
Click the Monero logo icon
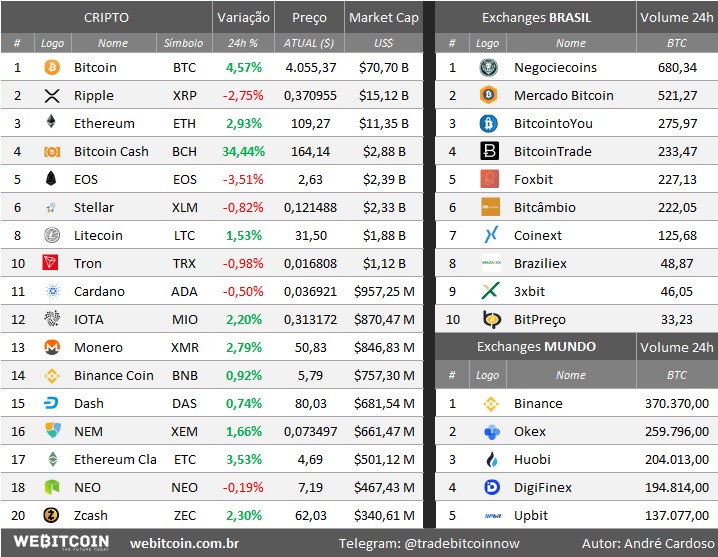click(52, 347)
